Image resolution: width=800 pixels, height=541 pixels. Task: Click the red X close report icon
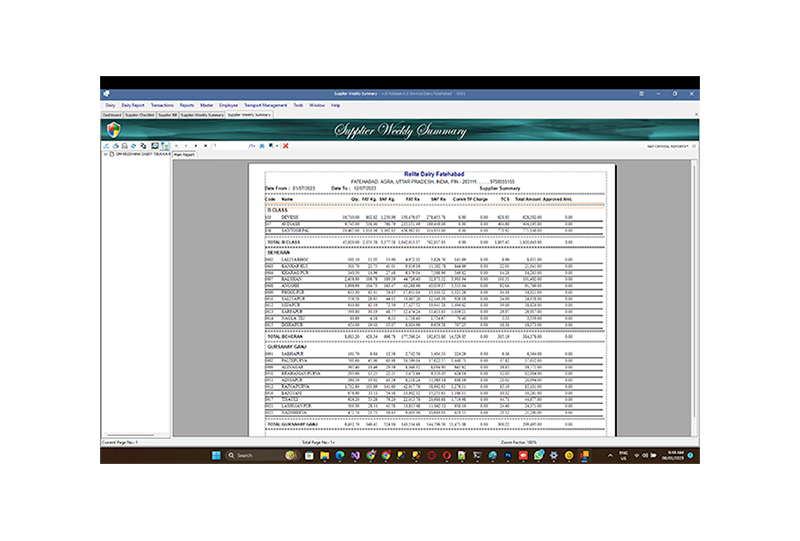(x=286, y=146)
